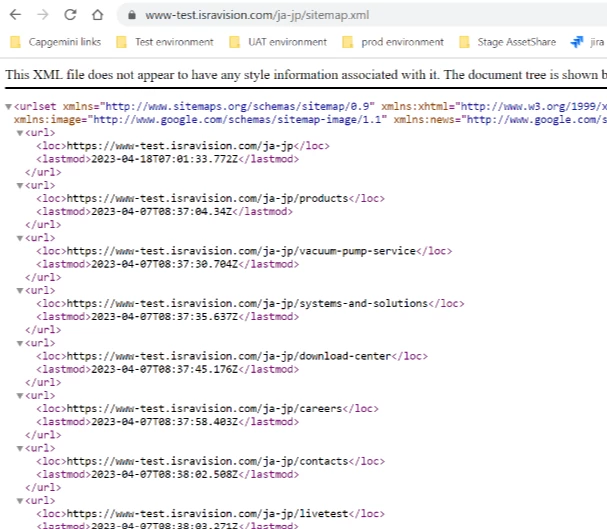Click the xmlns:image google sitemap-image attribute
Screen dimensions: 607x529
pyautogui.click(x=201, y=120)
